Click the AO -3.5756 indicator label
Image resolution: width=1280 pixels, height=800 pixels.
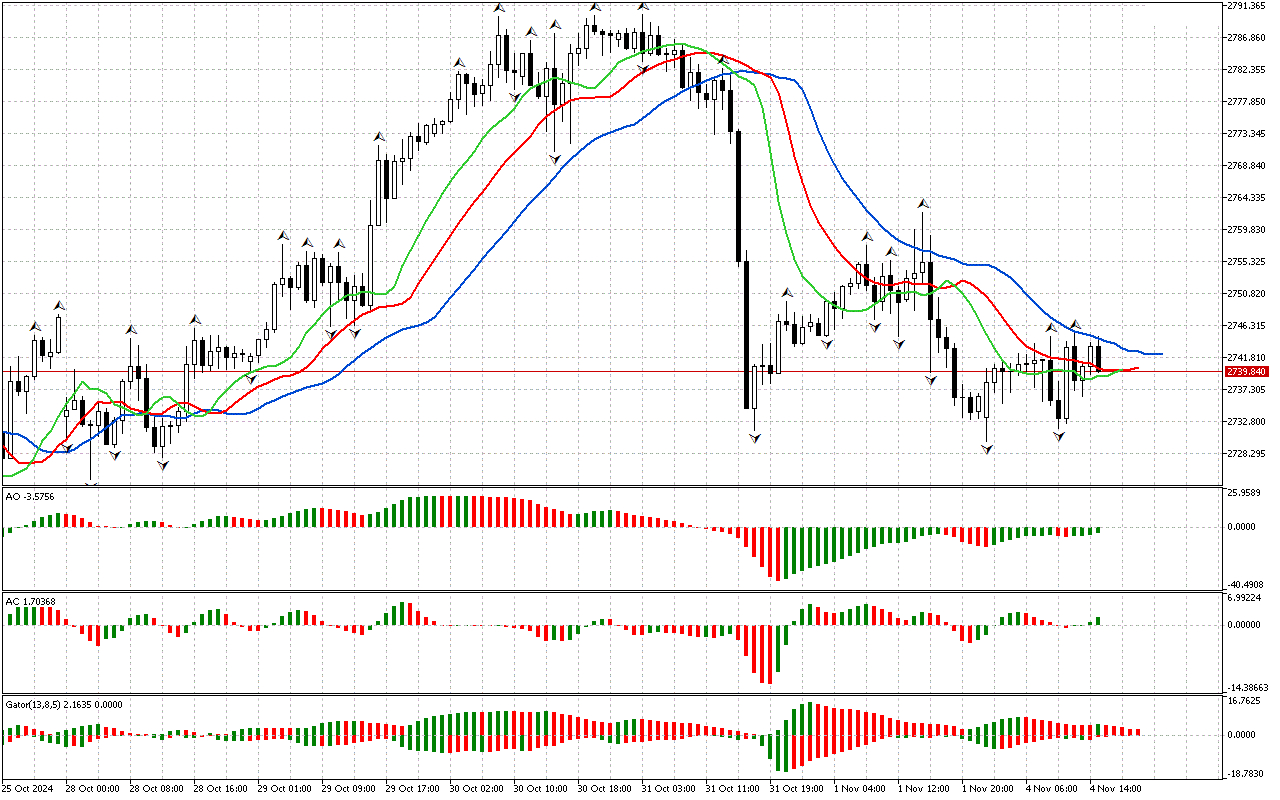click(x=30, y=495)
